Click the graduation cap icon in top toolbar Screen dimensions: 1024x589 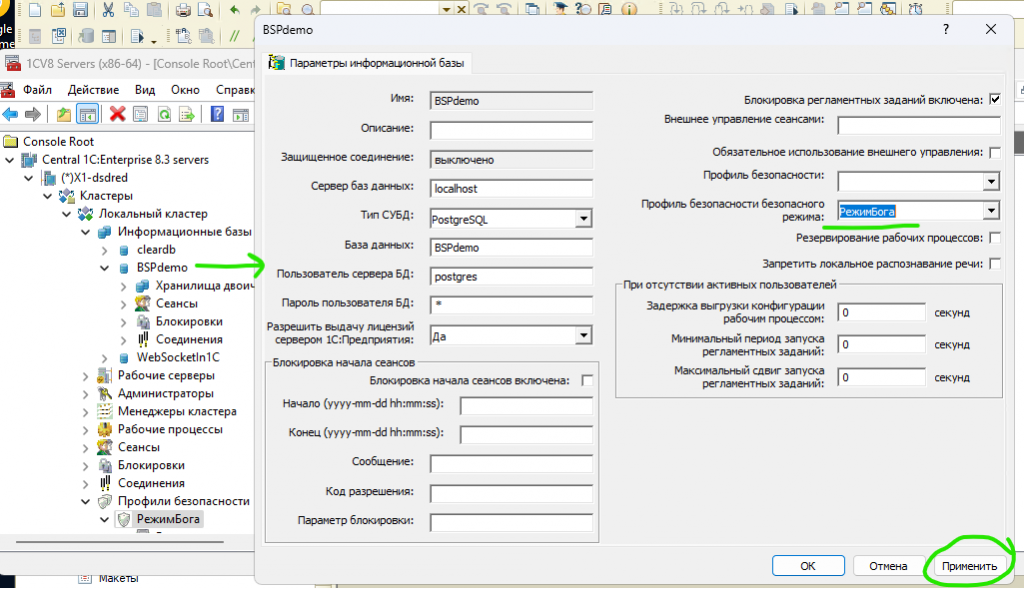560,9
